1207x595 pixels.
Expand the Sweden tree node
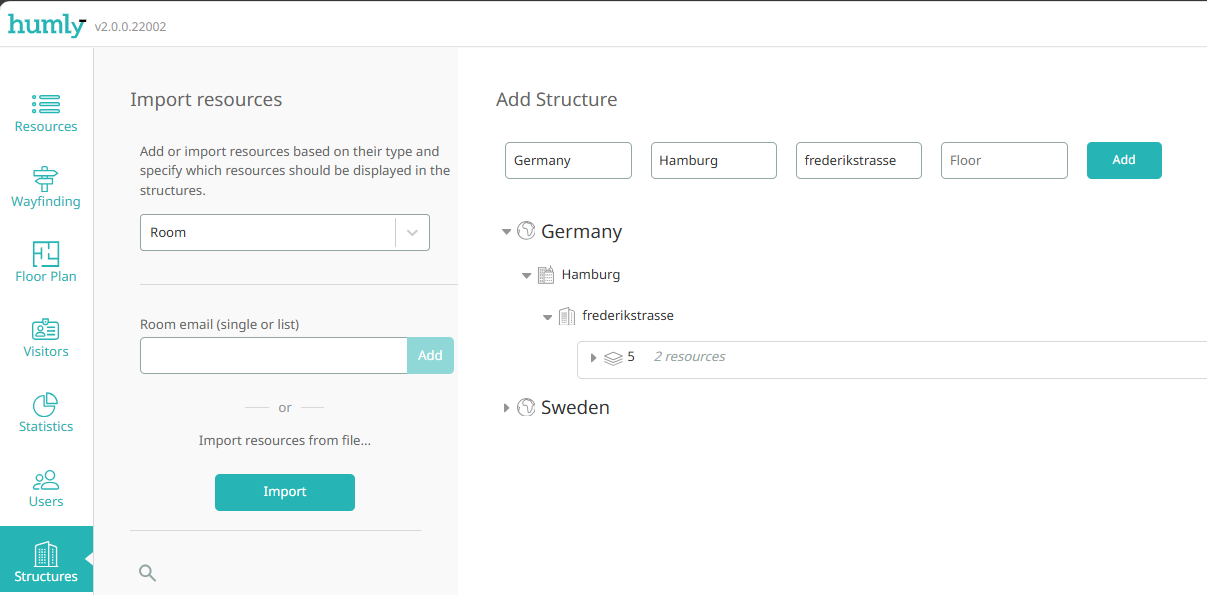coord(507,408)
